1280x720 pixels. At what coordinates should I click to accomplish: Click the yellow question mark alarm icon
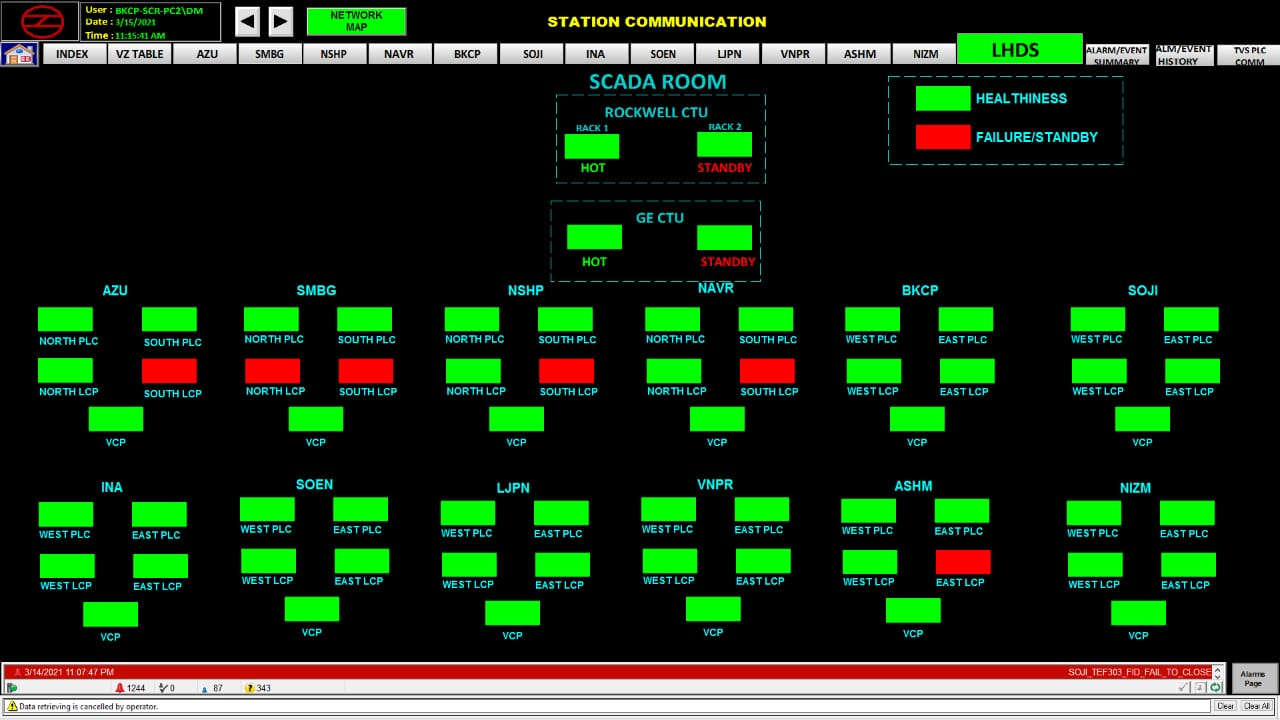click(250, 688)
